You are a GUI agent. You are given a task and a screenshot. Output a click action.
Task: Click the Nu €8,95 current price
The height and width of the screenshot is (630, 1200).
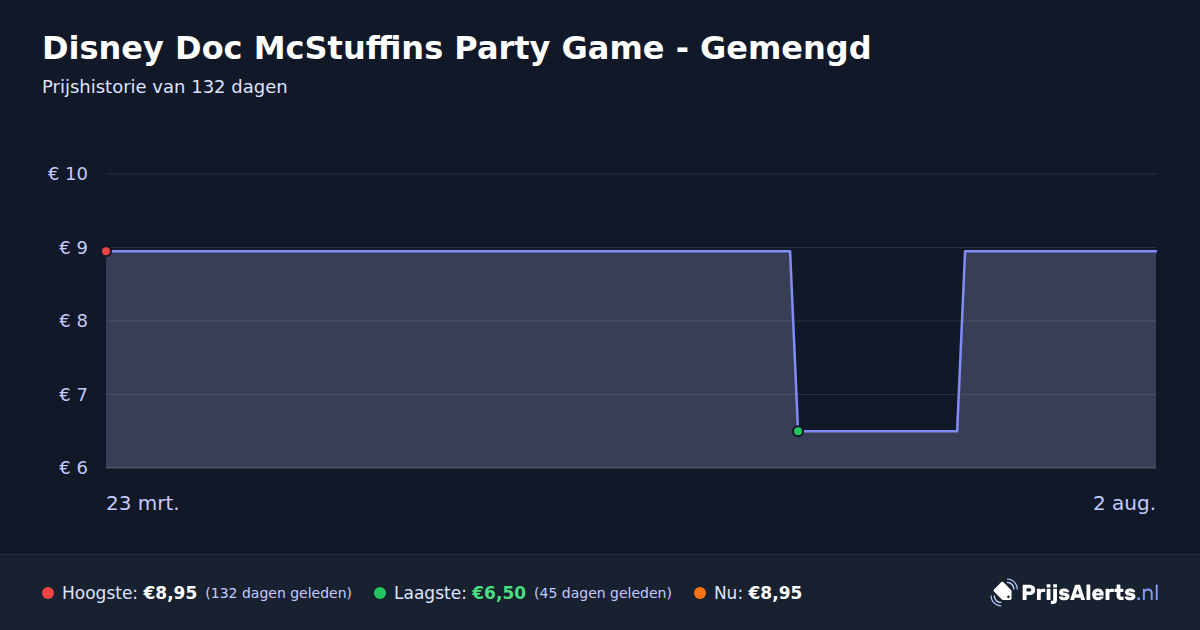[x=775, y=593]
